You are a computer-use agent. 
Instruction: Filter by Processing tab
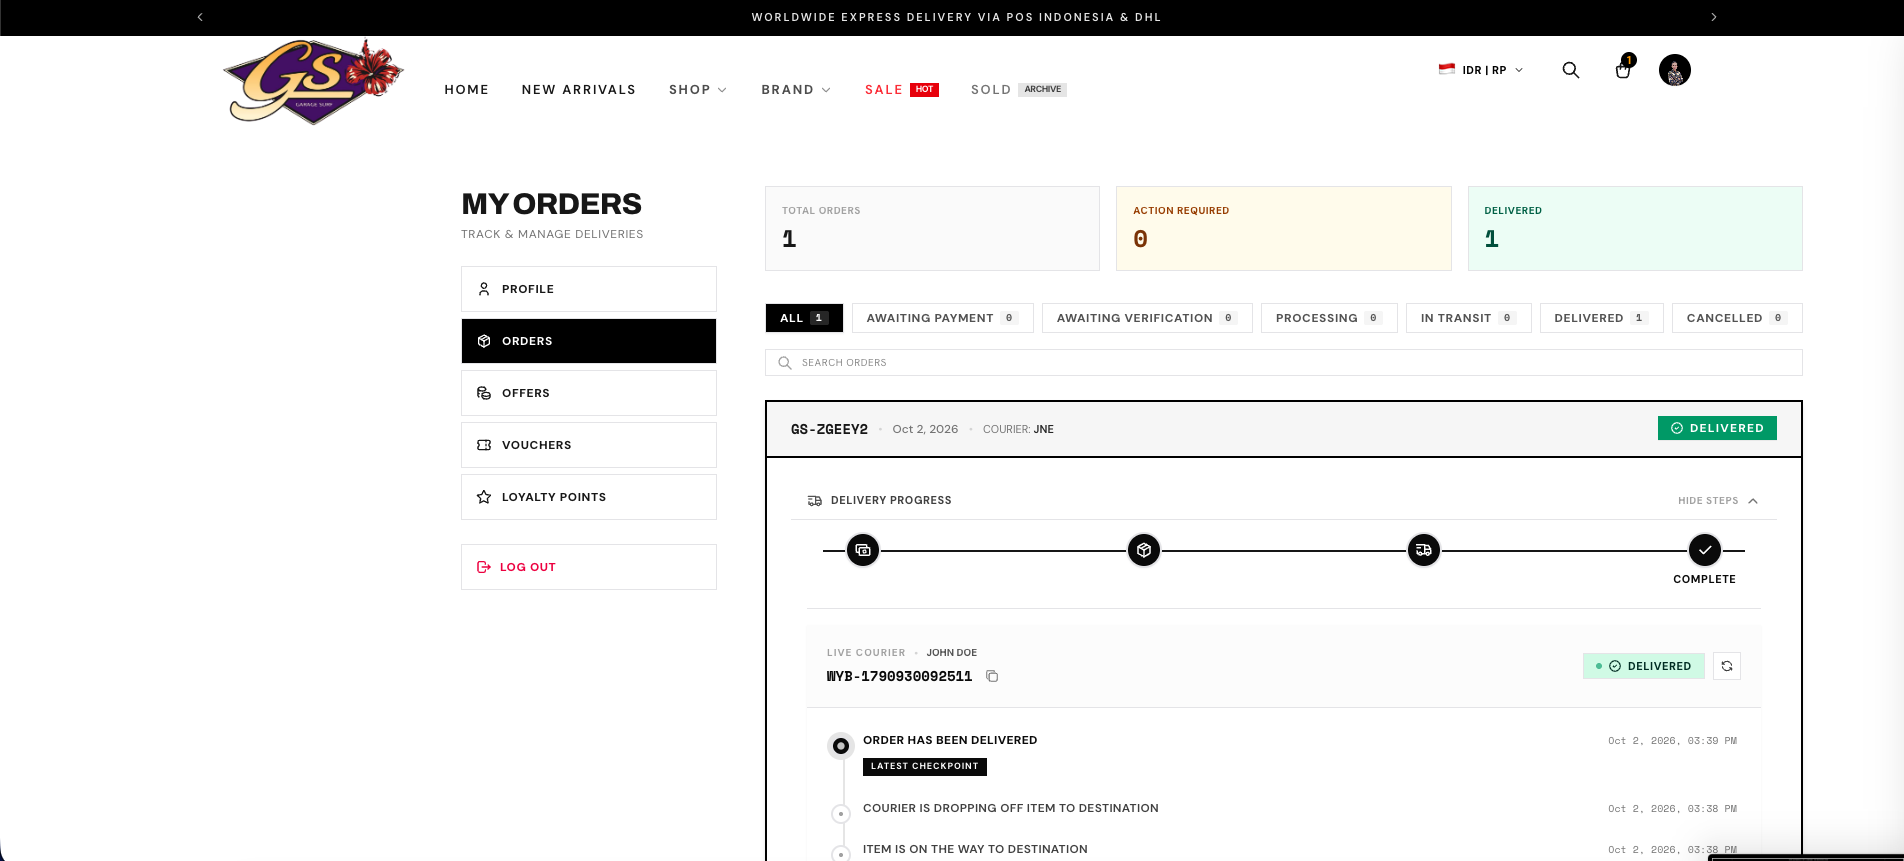click(1329, 318)
